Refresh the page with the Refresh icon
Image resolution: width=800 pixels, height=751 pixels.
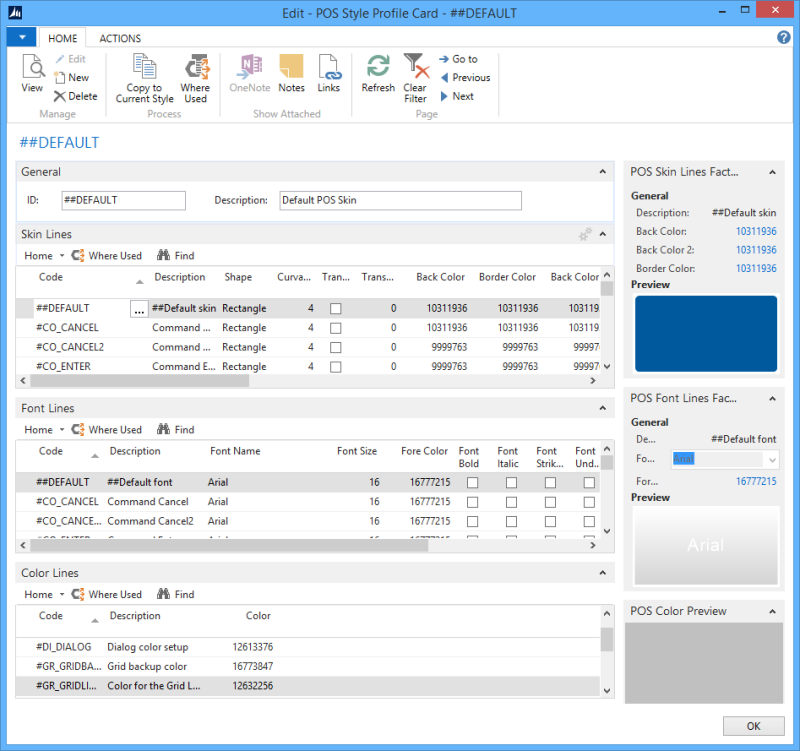(x=378, y=68)
